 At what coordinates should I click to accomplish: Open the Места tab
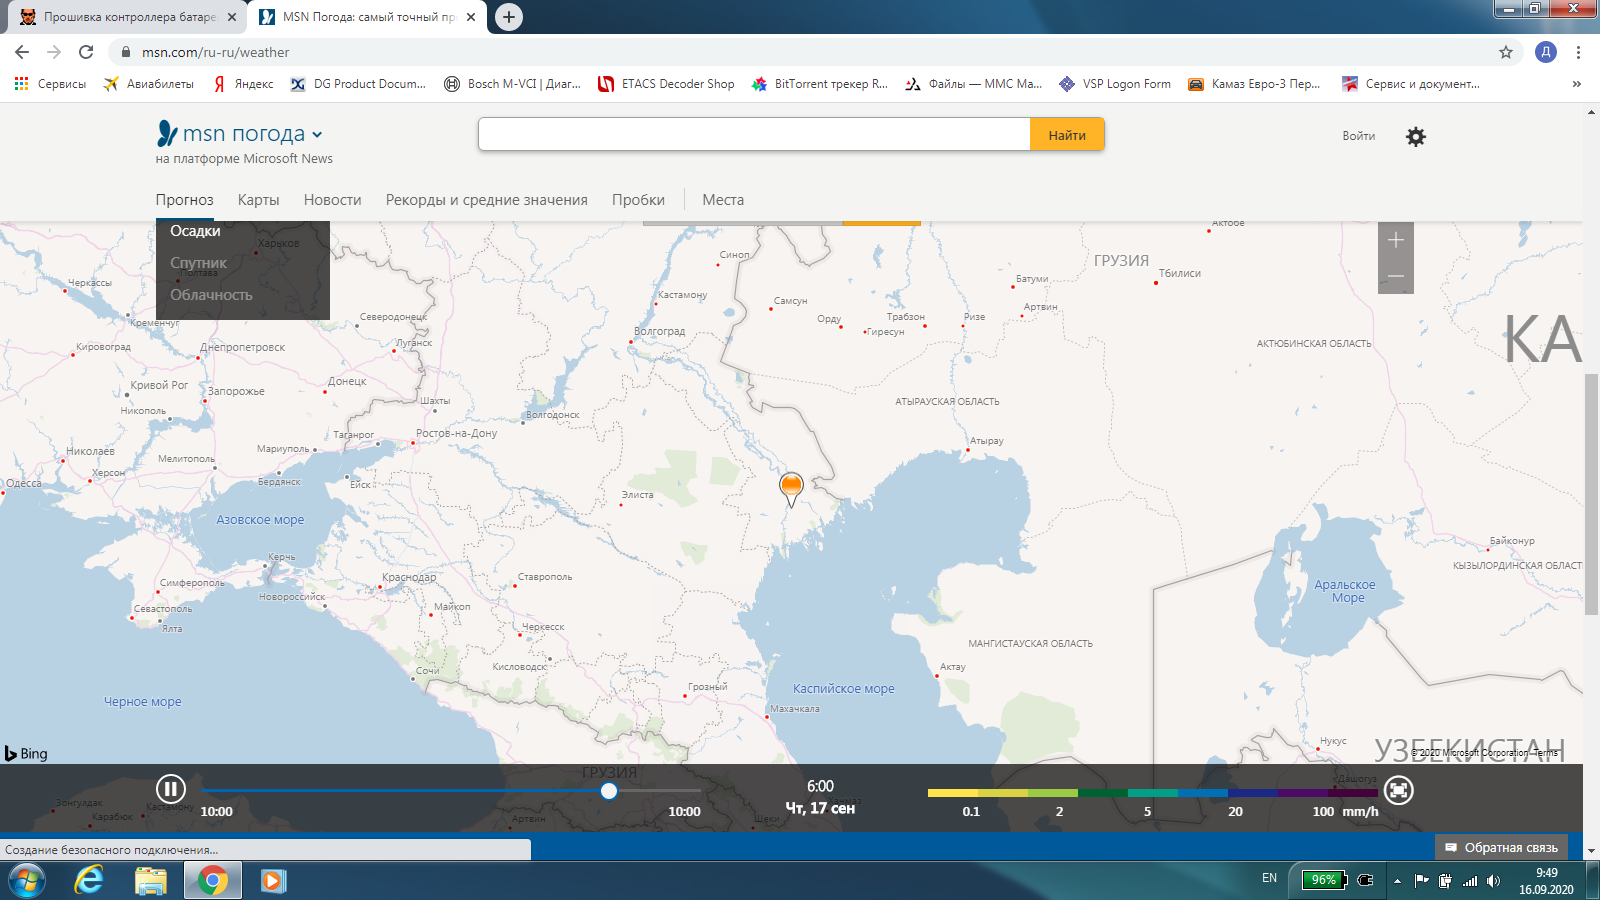(723, 200)
